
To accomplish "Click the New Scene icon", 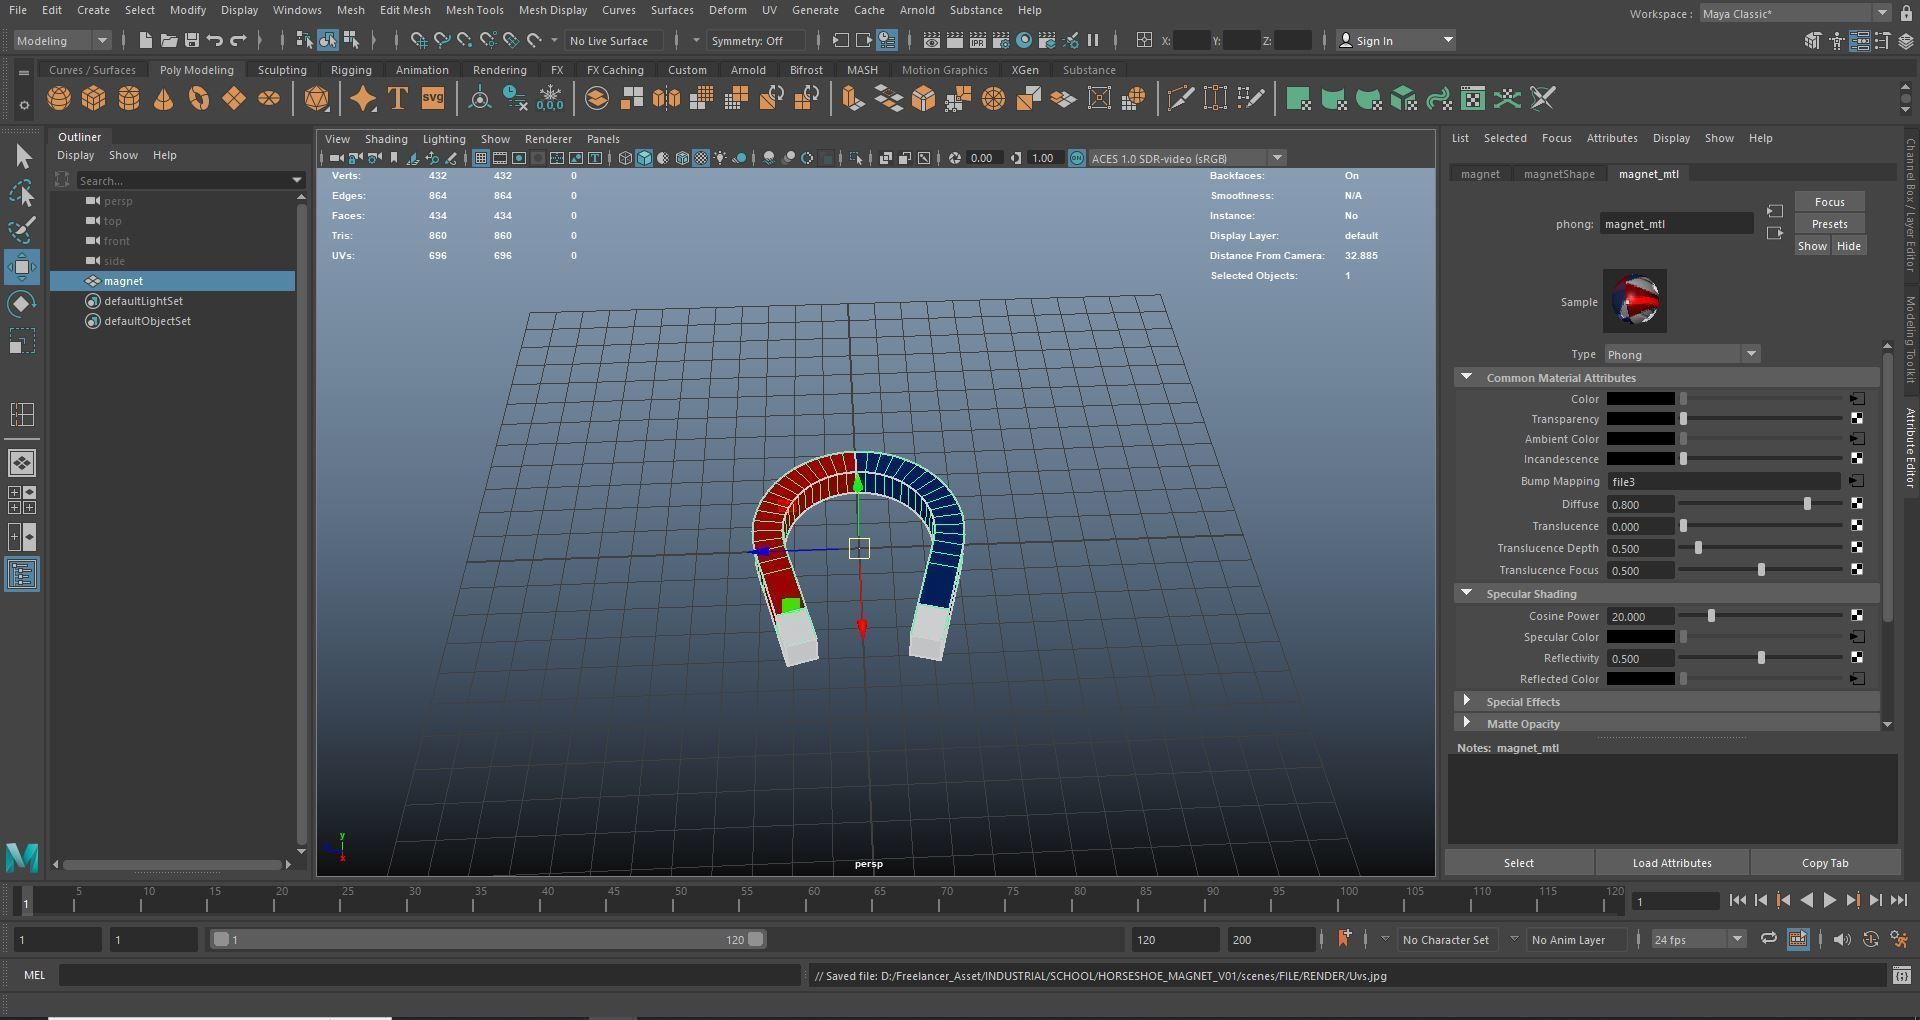I will 145,40.
